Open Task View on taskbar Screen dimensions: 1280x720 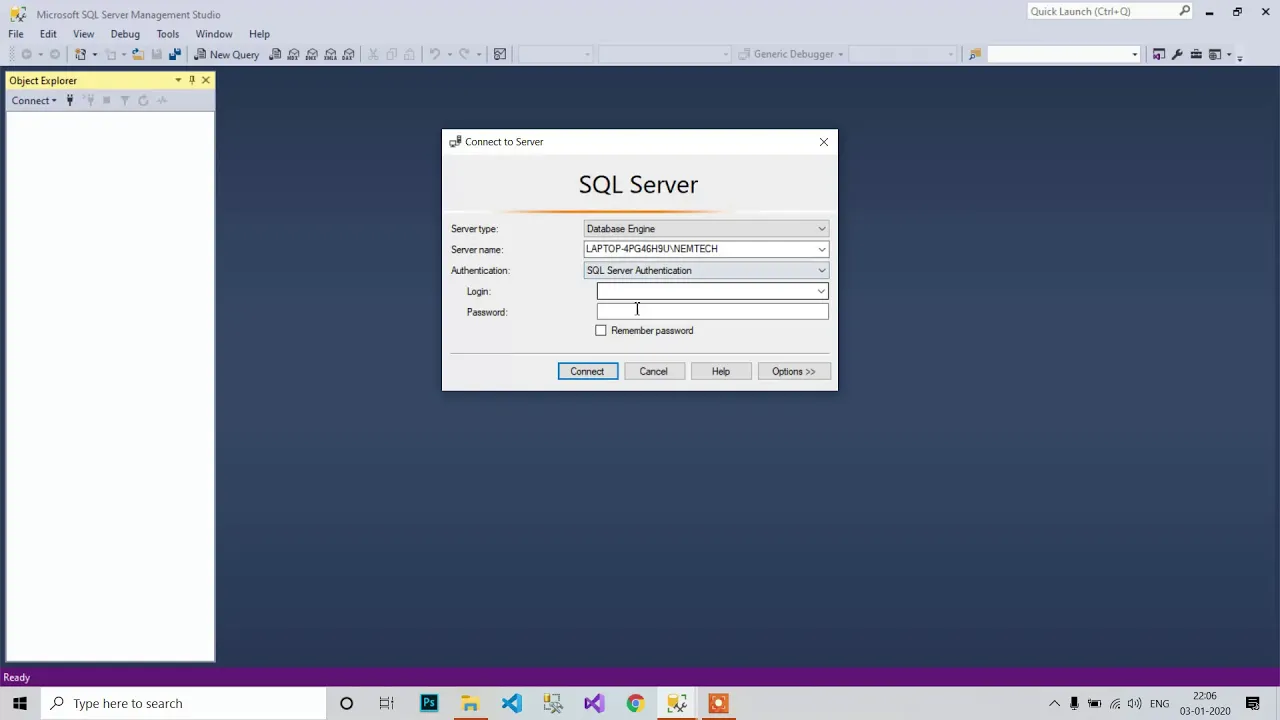tap(387, 703)
